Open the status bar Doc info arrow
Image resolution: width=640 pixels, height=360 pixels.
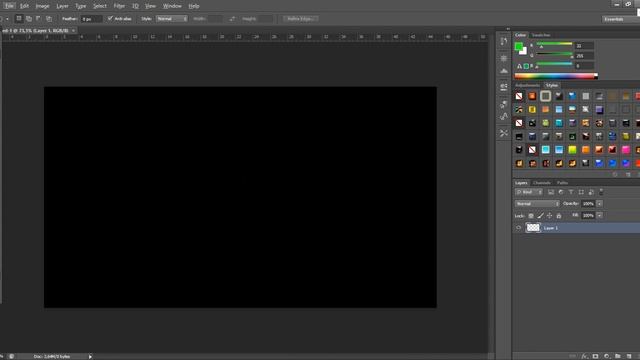90,356
